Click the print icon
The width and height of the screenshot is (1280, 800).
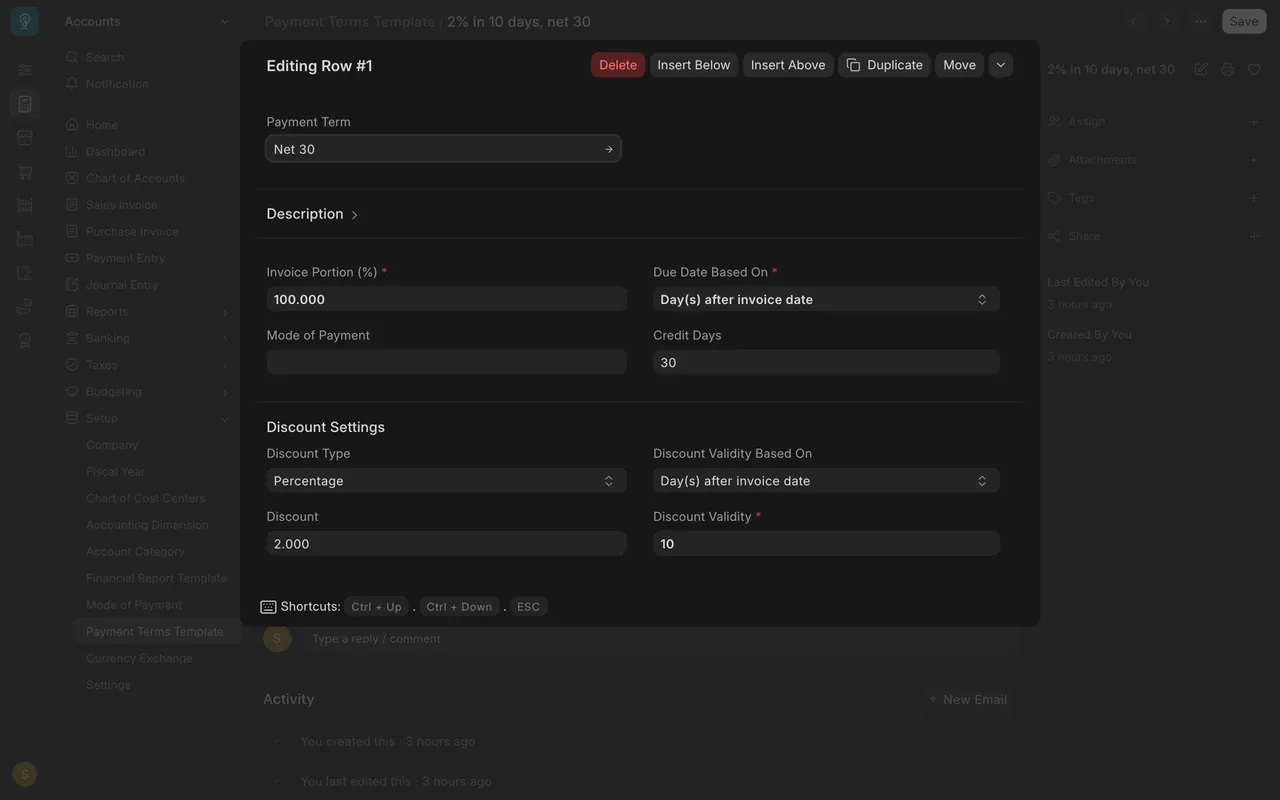click(x=1228, y=69)
